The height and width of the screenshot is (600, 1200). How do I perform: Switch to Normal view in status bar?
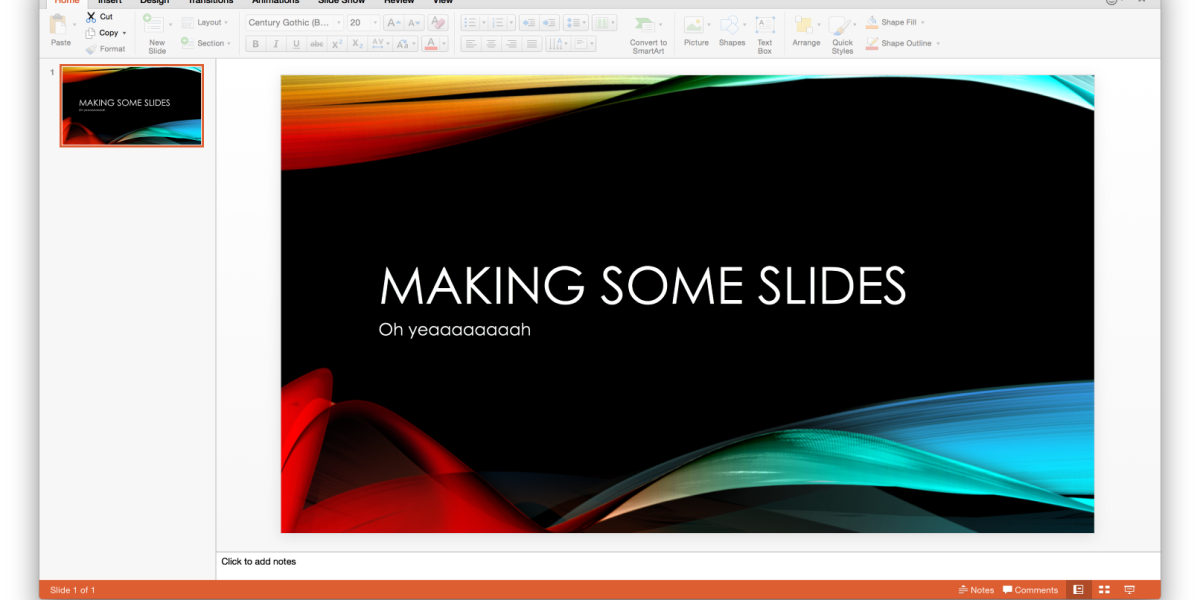[x=1079, y=590]
